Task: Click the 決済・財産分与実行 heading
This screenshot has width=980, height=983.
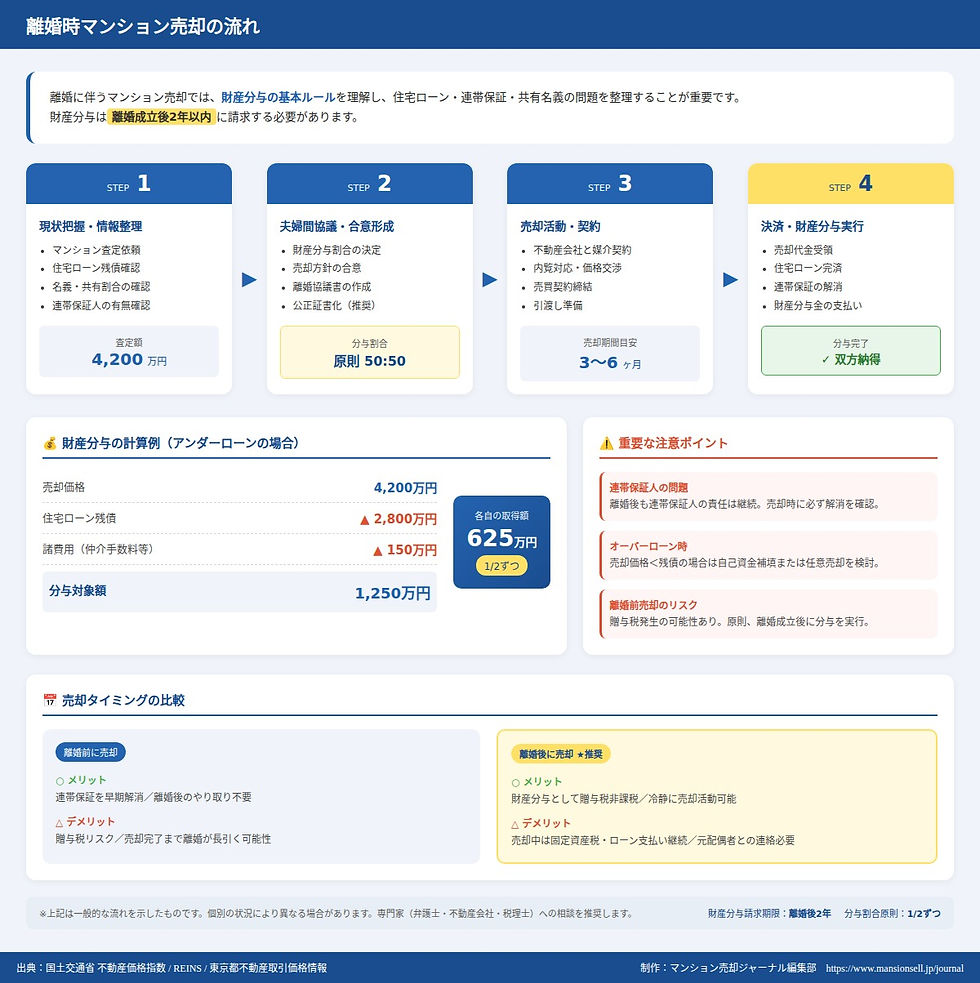Action: 812,226
